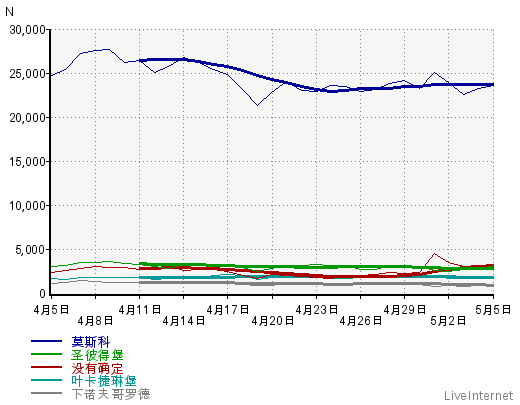Image resolution: width=520 pixels, height=405 pixels.
Task: Click the 莫斯科 legend label
Action: click(91, 342)
